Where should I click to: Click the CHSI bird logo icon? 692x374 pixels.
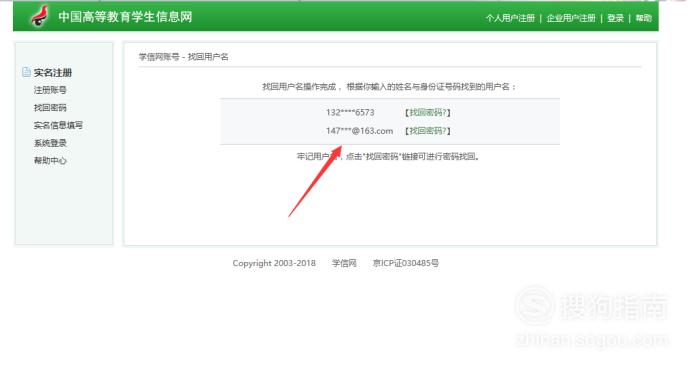point(40,16)
